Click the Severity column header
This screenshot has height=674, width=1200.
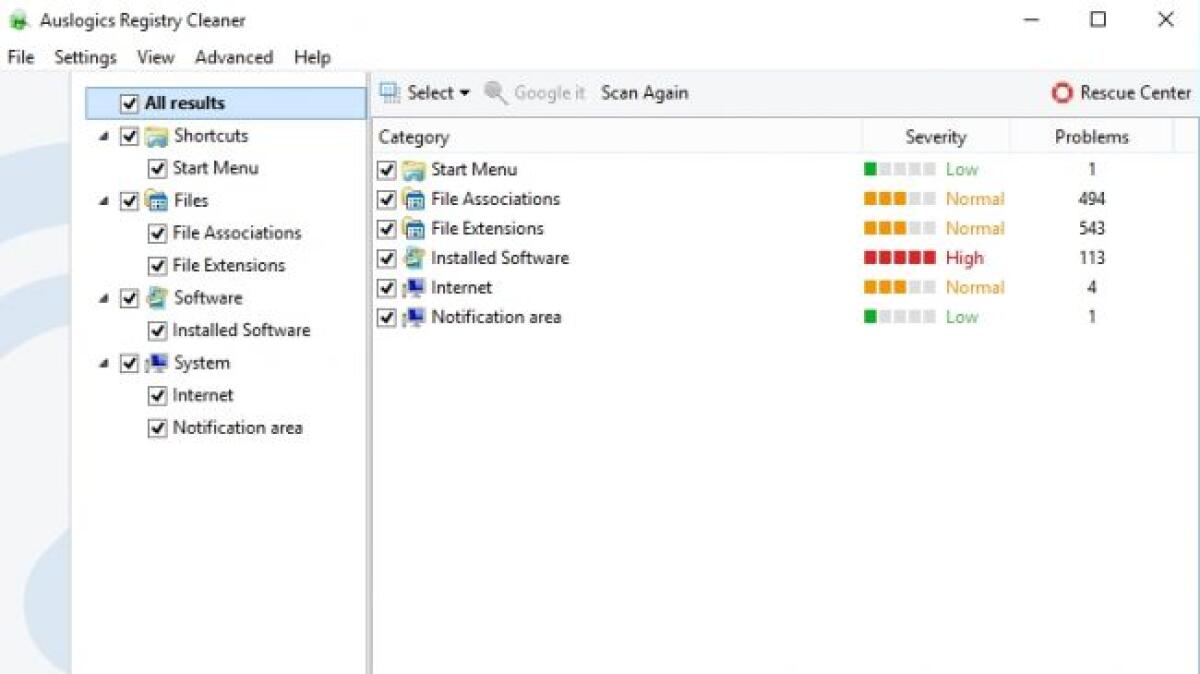coord(935,136)
